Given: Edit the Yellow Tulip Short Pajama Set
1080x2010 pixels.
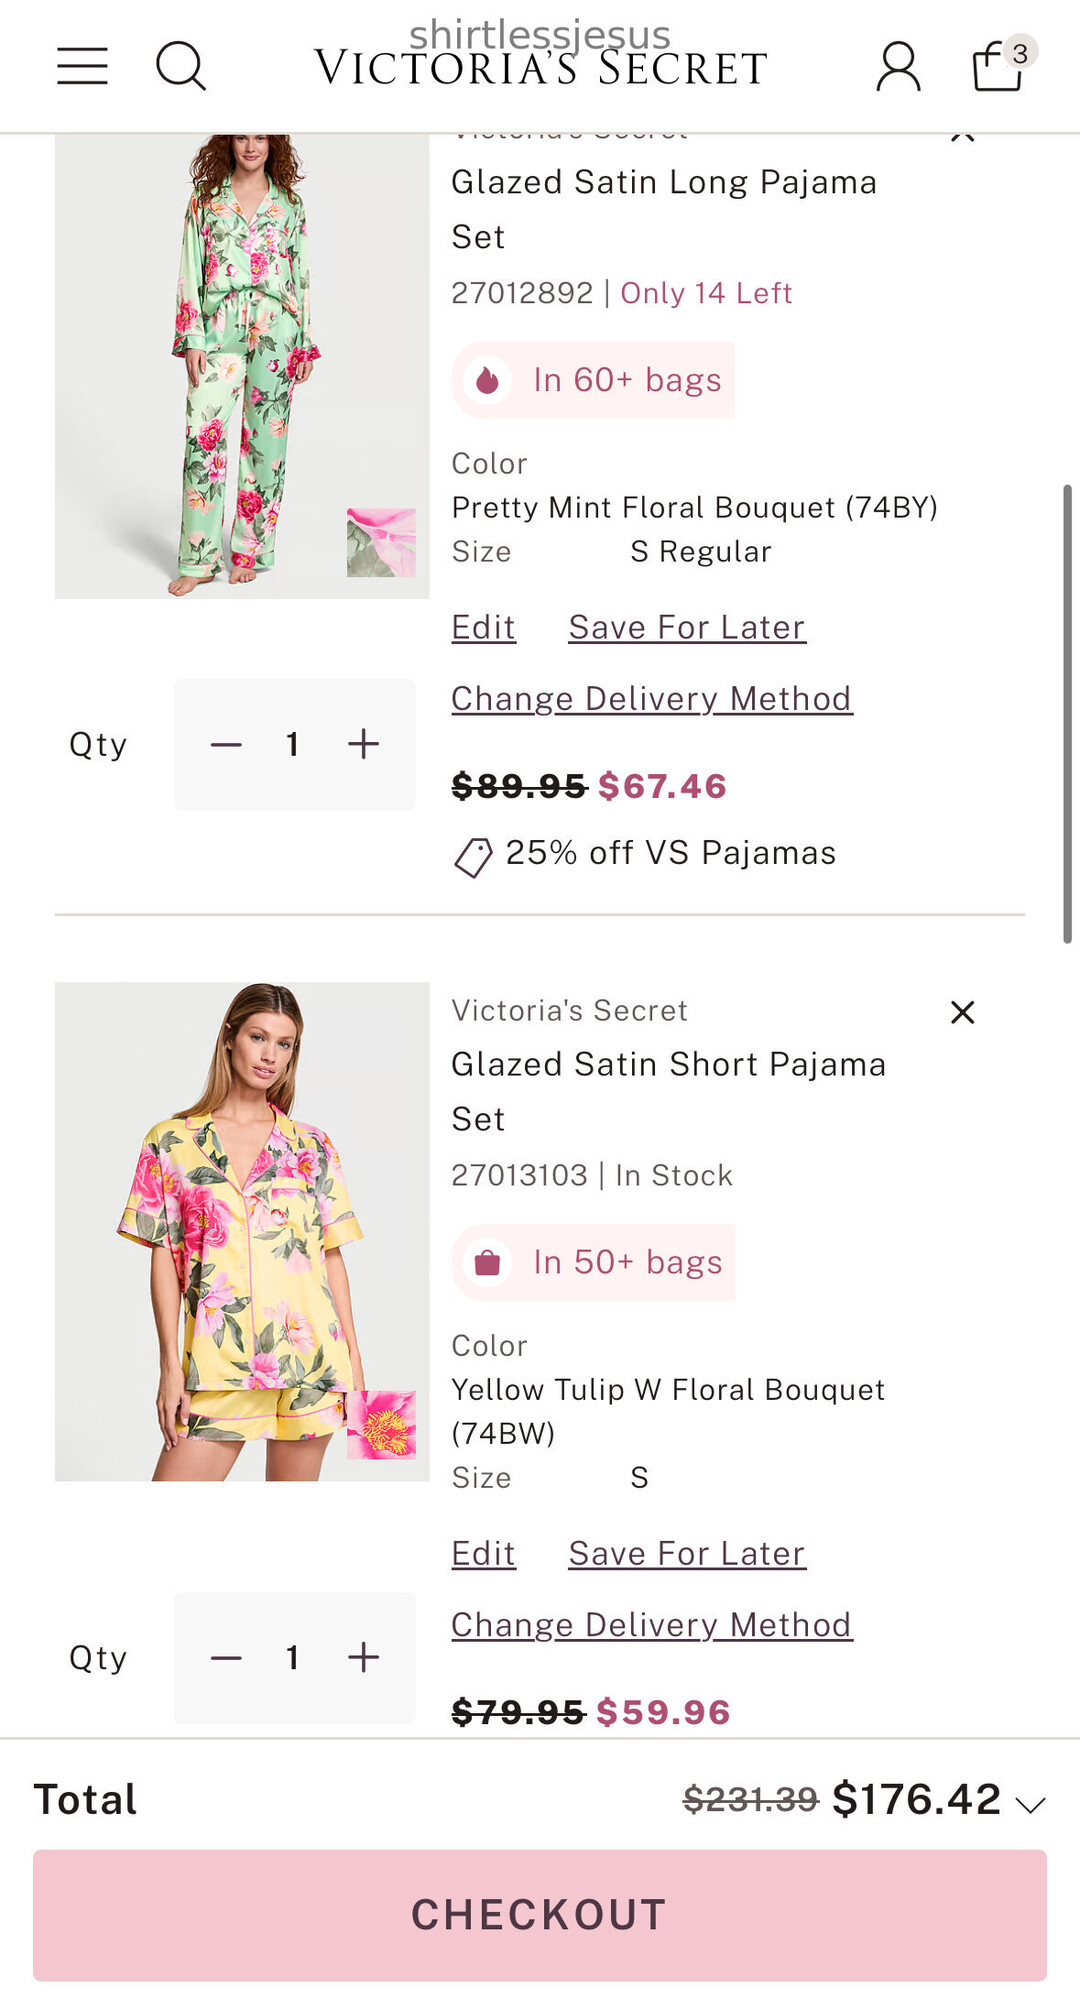Looking at the screenshot, I should [x=483, y=1554].
